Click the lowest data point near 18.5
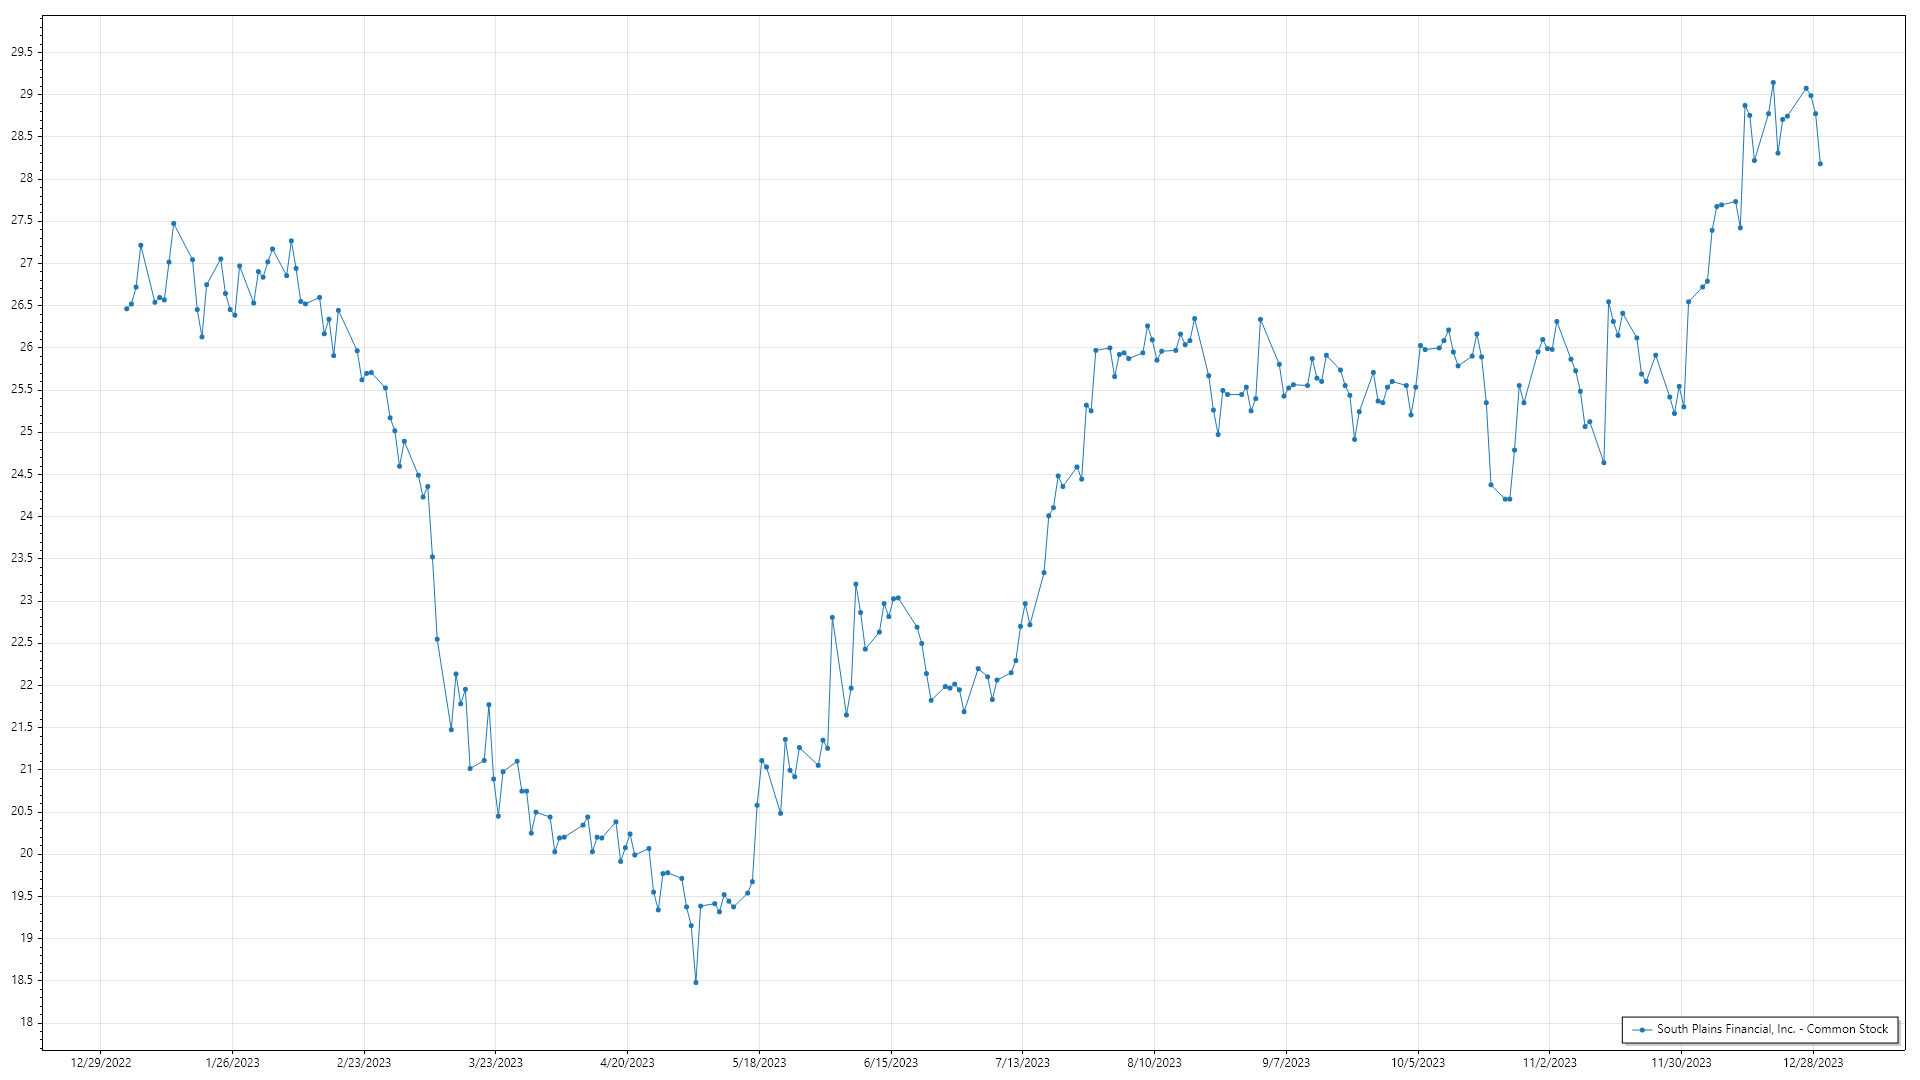Viewport: 1920px width, 1080px height. tap(696, 982)
